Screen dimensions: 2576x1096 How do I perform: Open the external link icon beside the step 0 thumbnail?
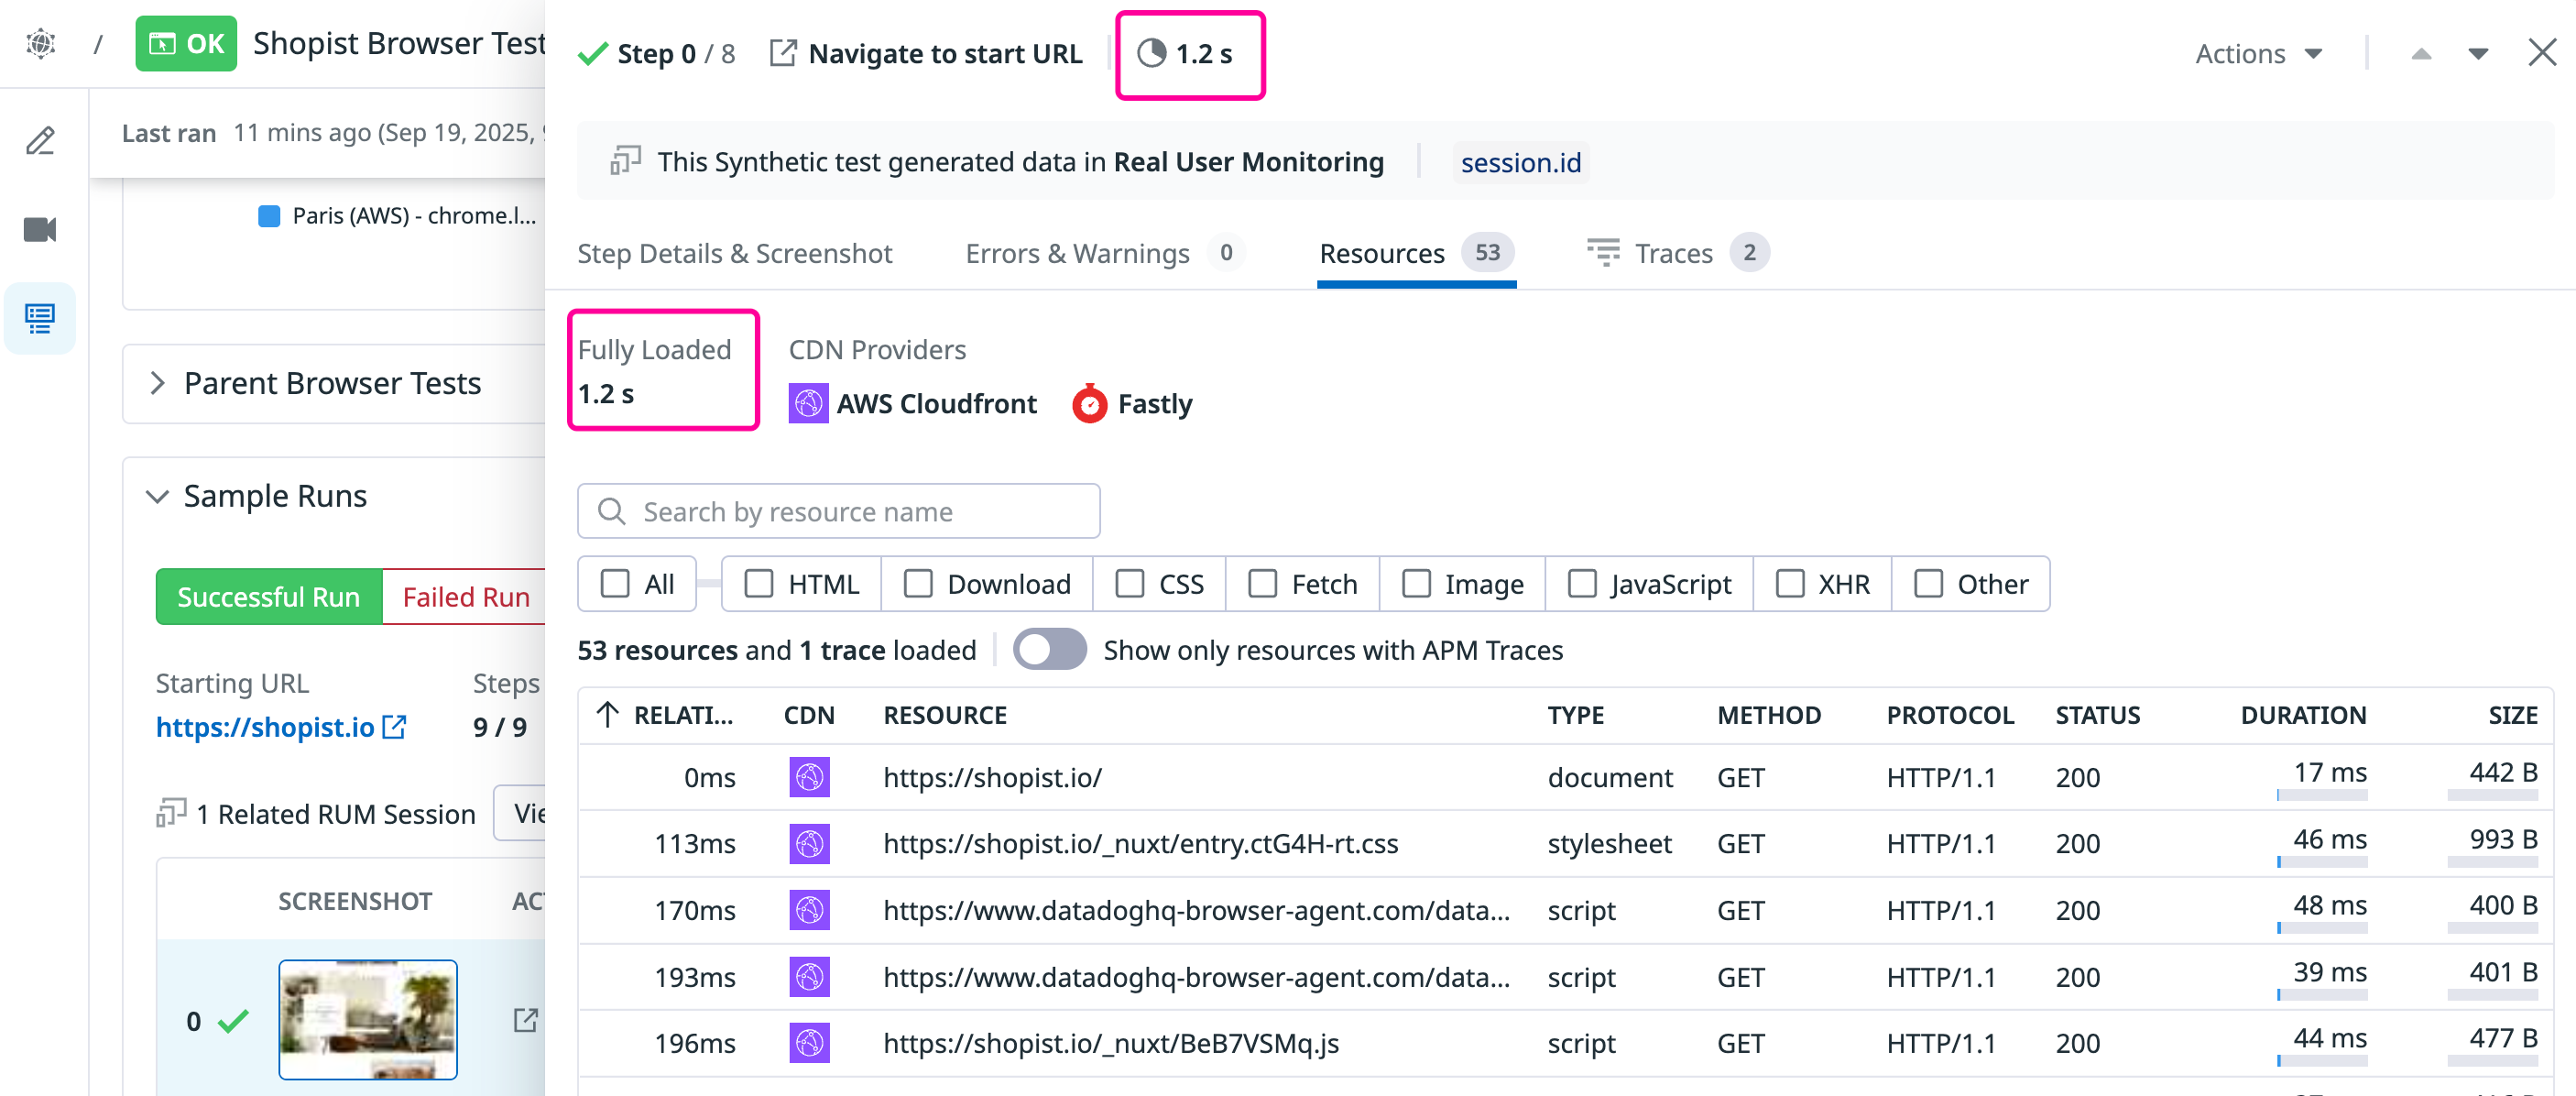coord(525,1020)
